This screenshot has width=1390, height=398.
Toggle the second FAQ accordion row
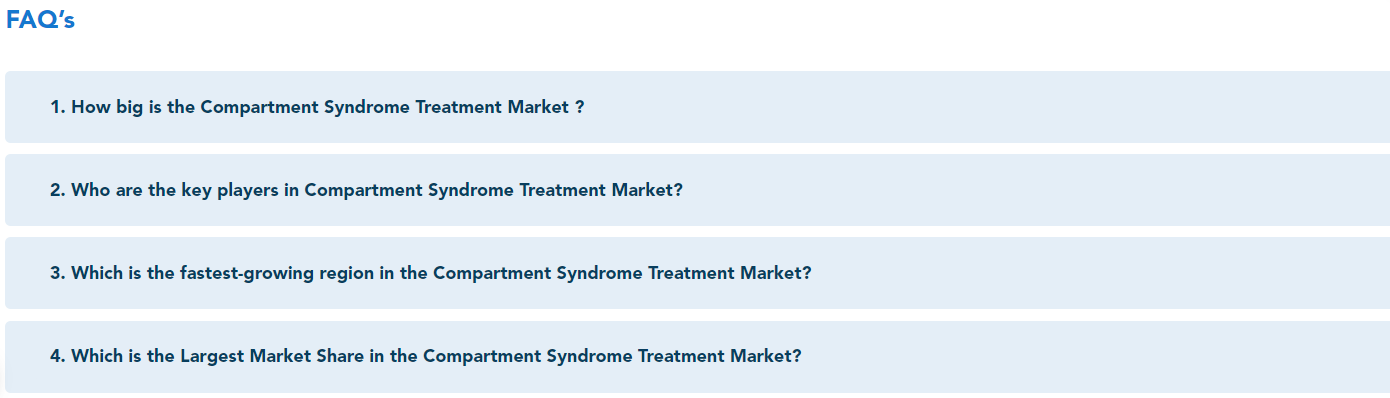[x=697, y=190]
